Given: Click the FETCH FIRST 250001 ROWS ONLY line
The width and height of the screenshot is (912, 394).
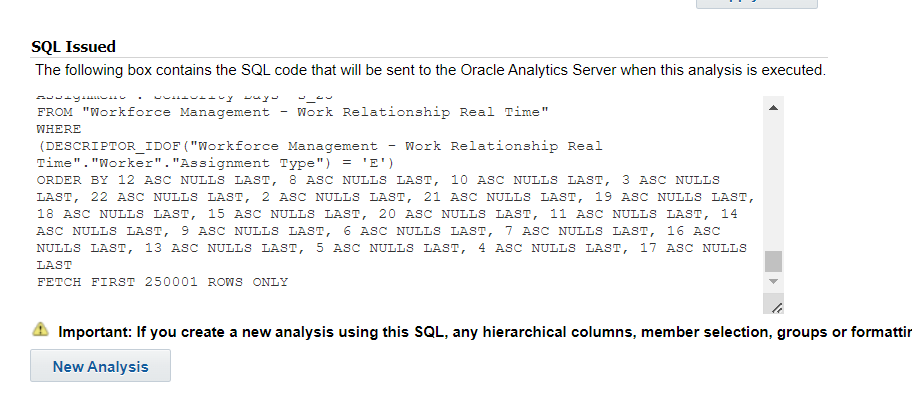Looking at the screenshot, I should point(162,282).
